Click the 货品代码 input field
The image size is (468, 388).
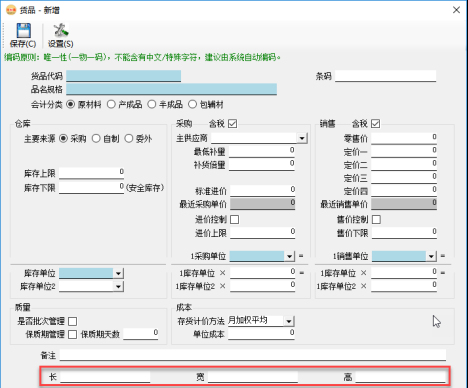(123, 76)
